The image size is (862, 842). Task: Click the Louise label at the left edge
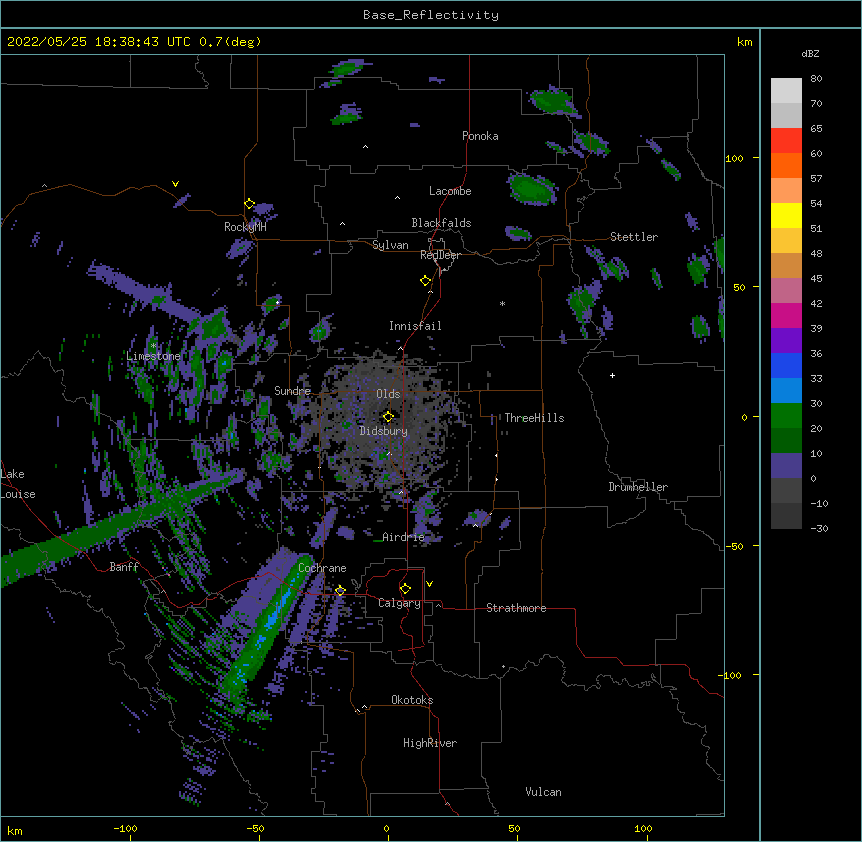coord(18,494)
